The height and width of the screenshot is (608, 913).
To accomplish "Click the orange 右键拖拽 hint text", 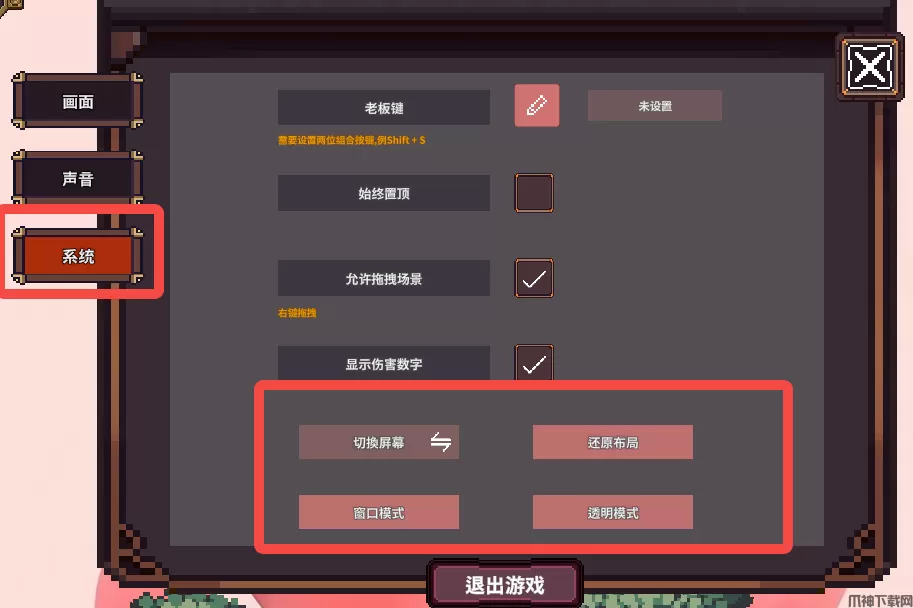I will pos(297,313).
